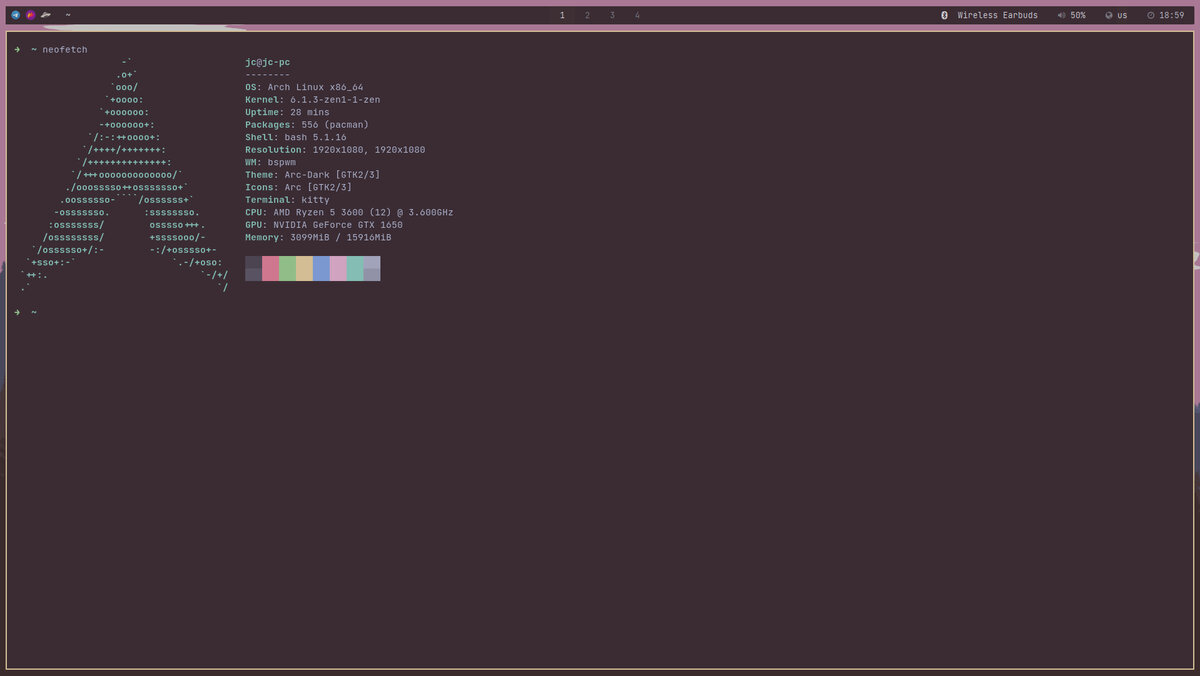Click the jc@jc-pc header line
This screenshot has width=1200, height=676.
(268, 62)
